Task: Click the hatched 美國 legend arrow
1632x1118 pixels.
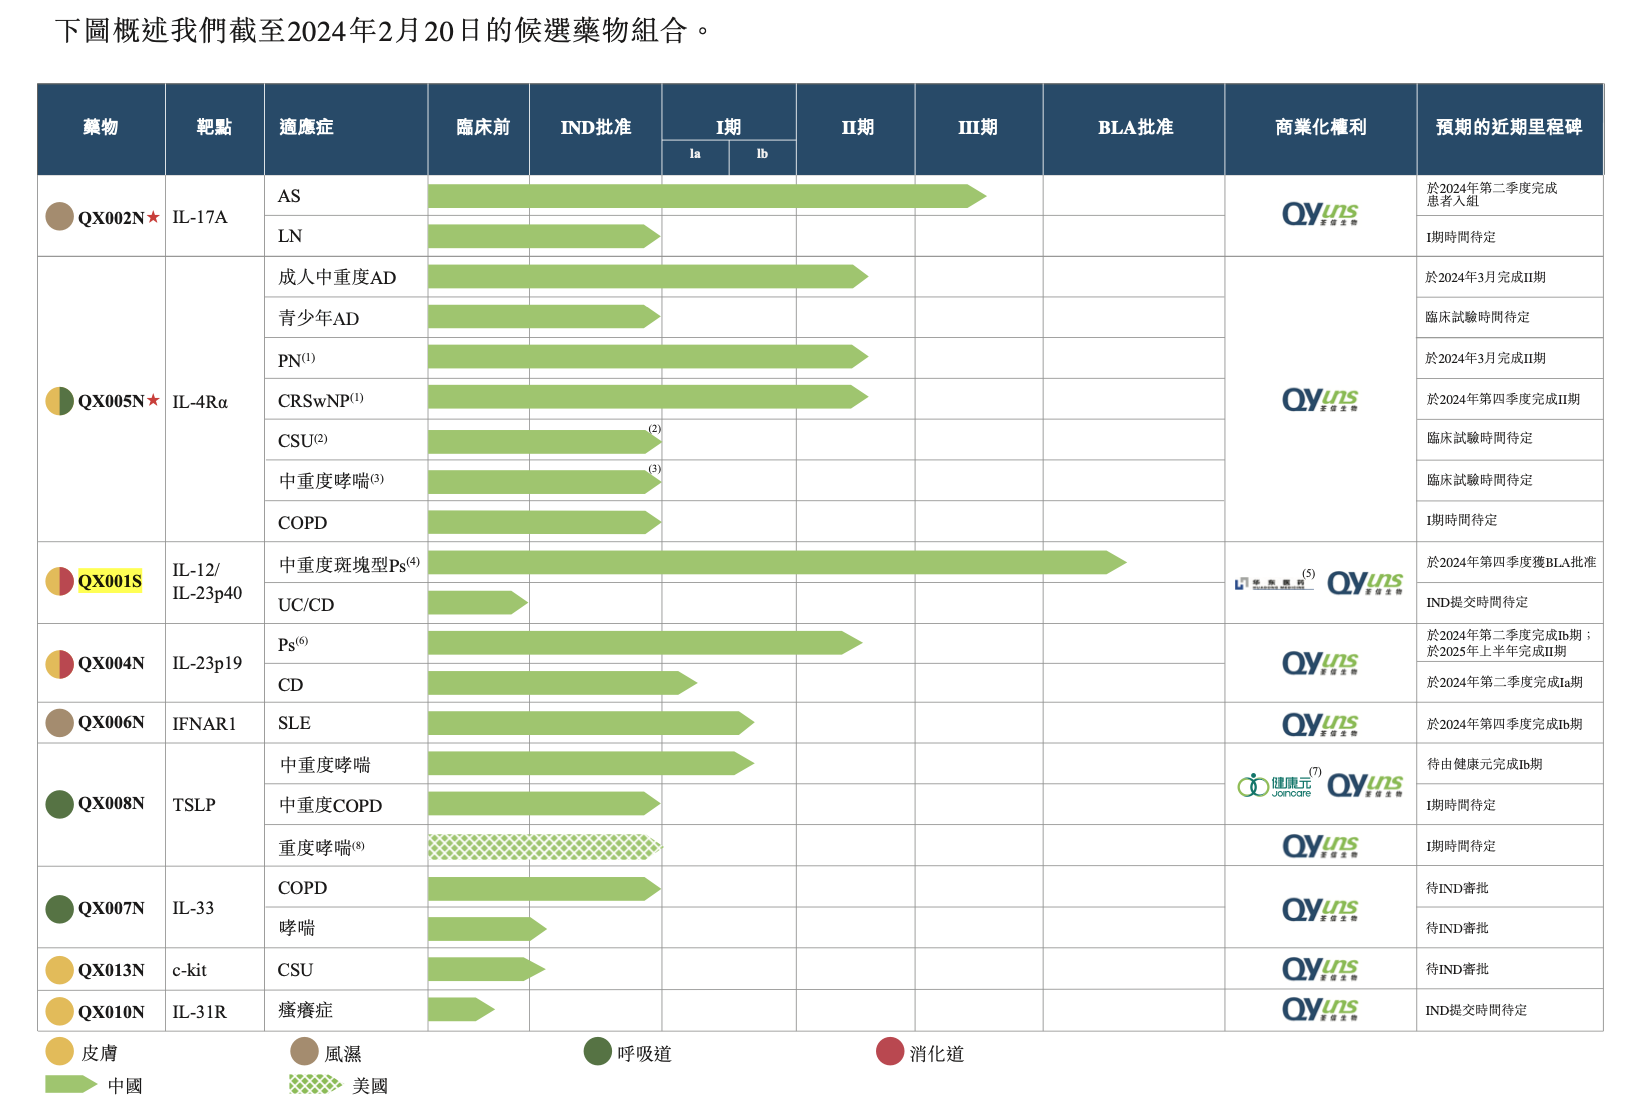Action: click(x=315, y=1085)
